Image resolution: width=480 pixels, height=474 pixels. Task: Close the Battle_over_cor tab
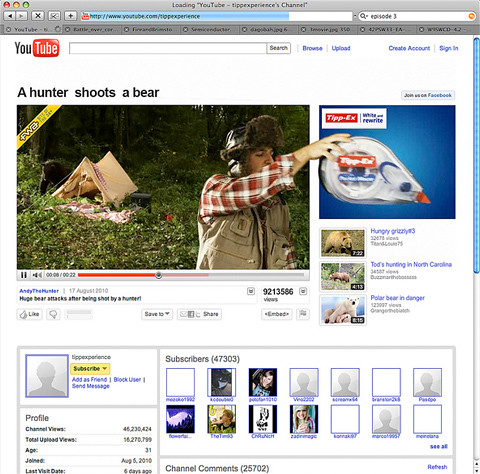67,29
